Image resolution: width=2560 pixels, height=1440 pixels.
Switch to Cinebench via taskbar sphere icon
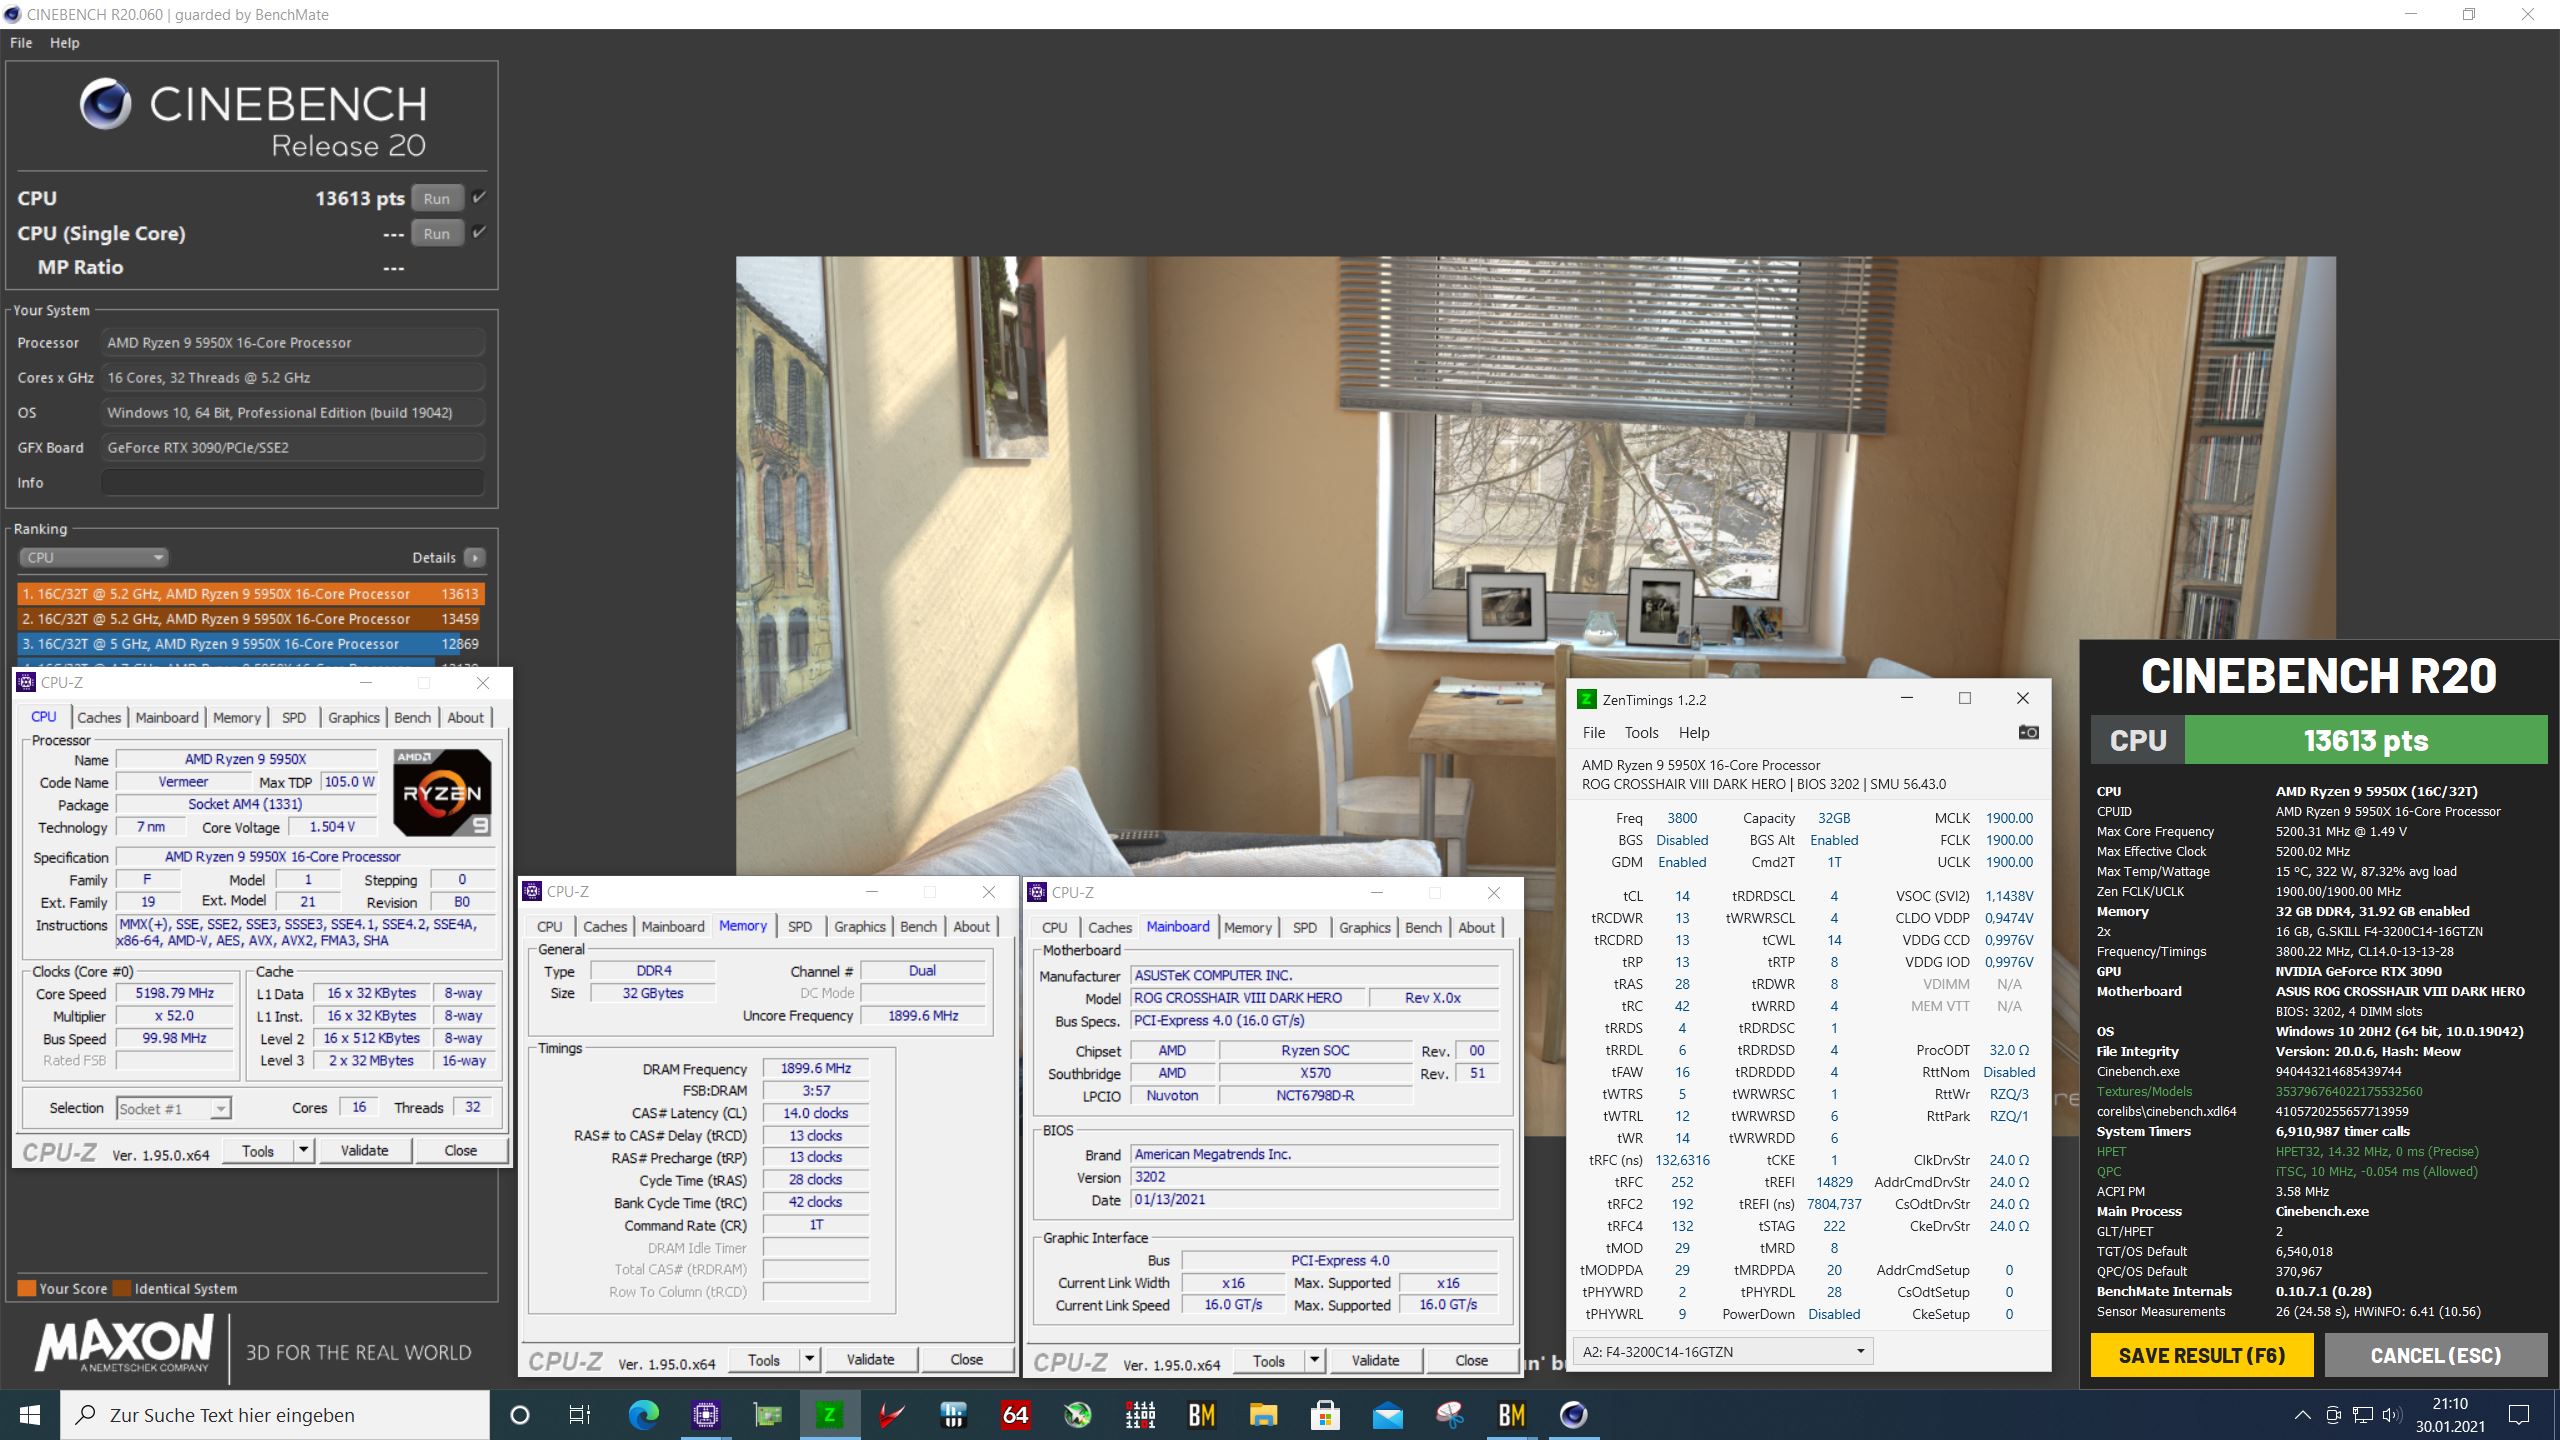point(1573,1415)
